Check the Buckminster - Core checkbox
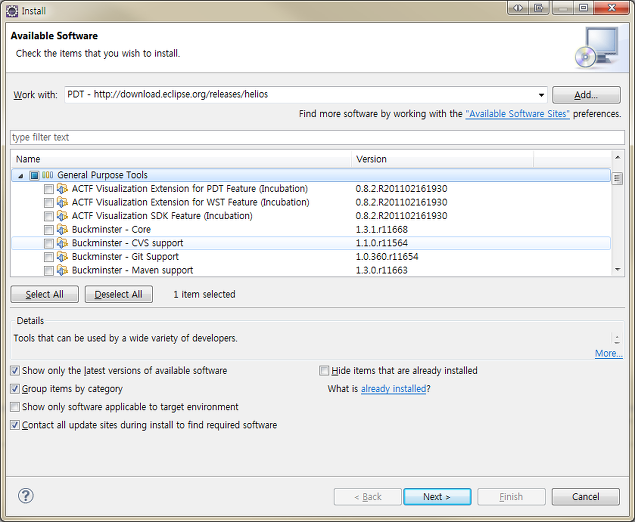The image size is (635, 522). 49,230
